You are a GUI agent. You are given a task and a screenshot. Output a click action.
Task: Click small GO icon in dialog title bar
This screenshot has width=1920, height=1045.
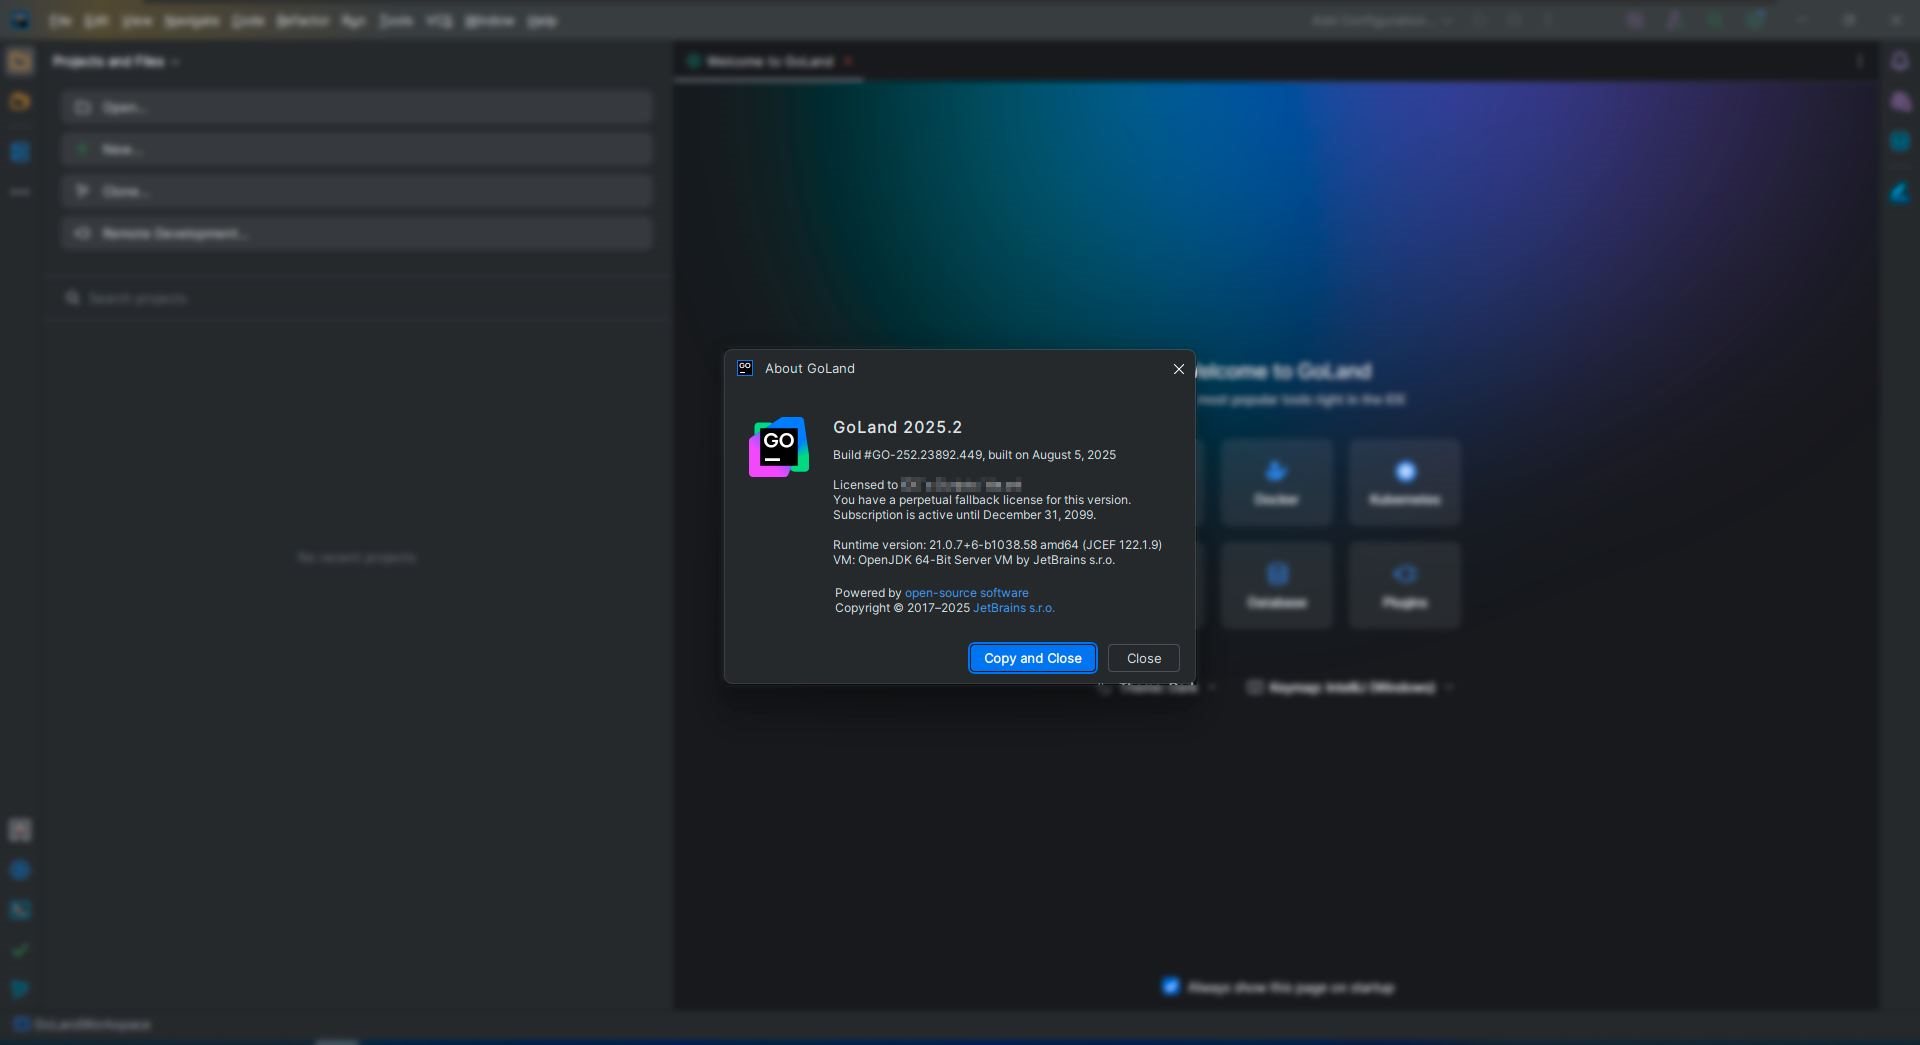(x=745, y=368)
